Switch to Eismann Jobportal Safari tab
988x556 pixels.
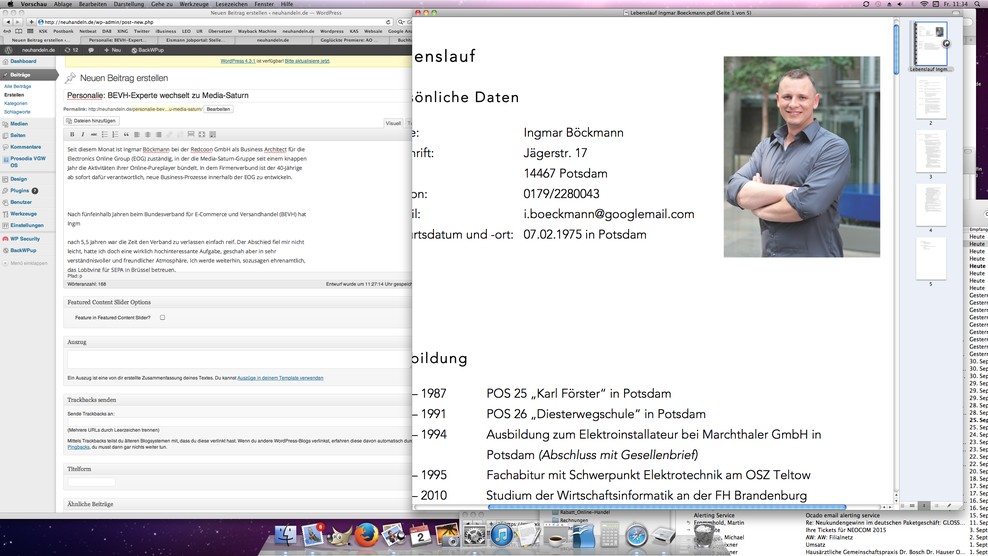(195, 40)
